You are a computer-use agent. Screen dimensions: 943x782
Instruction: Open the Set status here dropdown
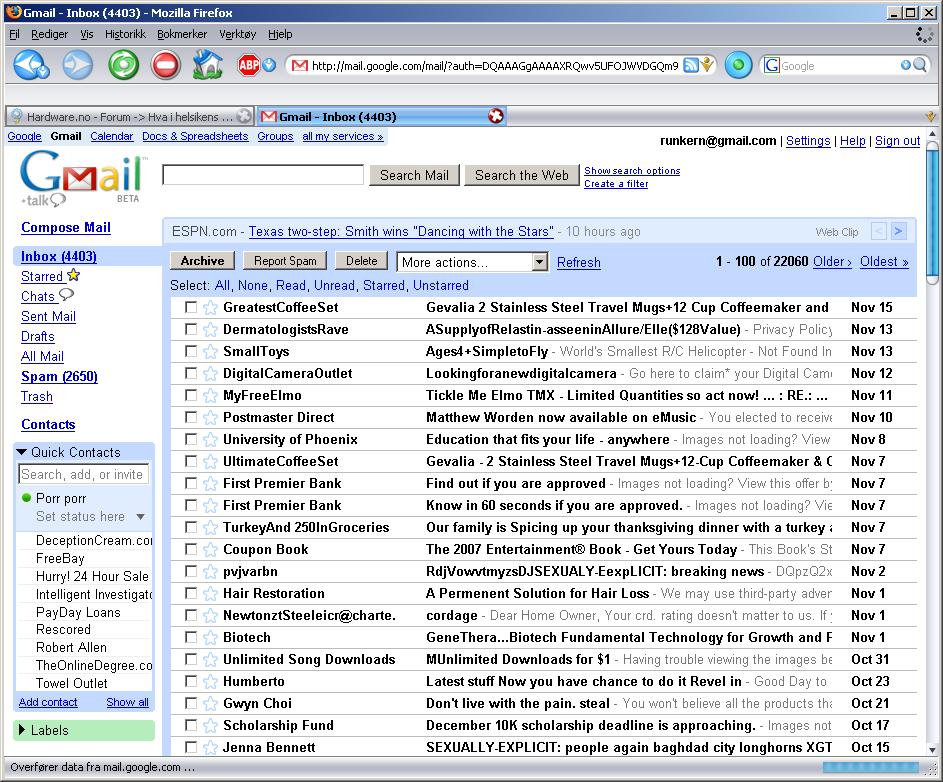[140, 517]
